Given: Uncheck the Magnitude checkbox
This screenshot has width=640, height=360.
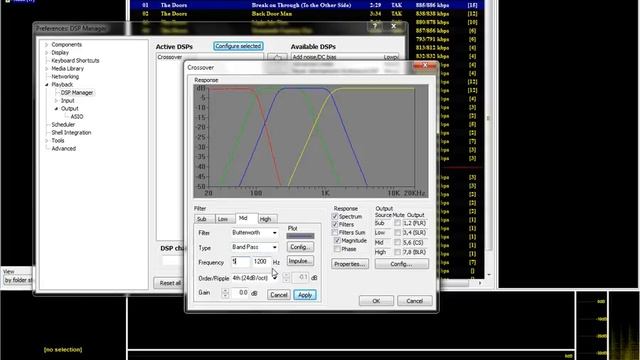Looking at the screenshot, I should [337, 241].
